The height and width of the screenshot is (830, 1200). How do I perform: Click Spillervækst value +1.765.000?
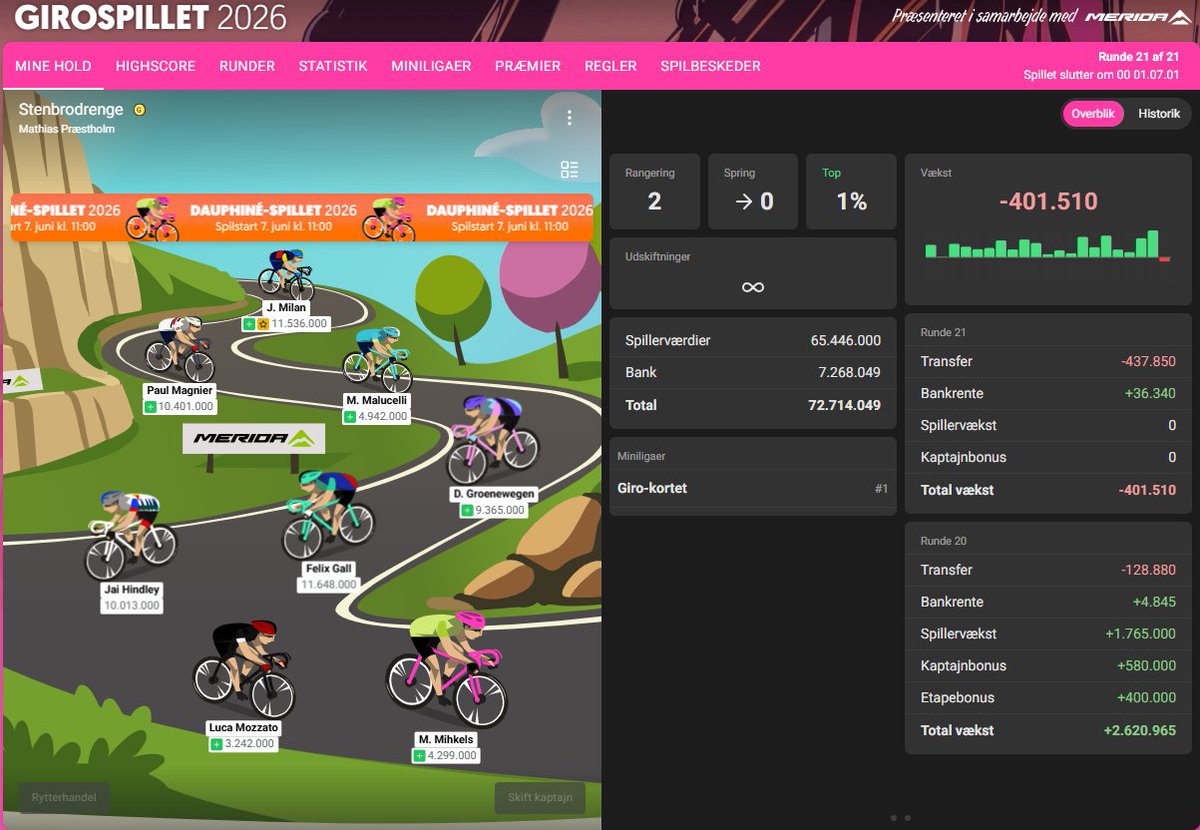pos(1140,634)
